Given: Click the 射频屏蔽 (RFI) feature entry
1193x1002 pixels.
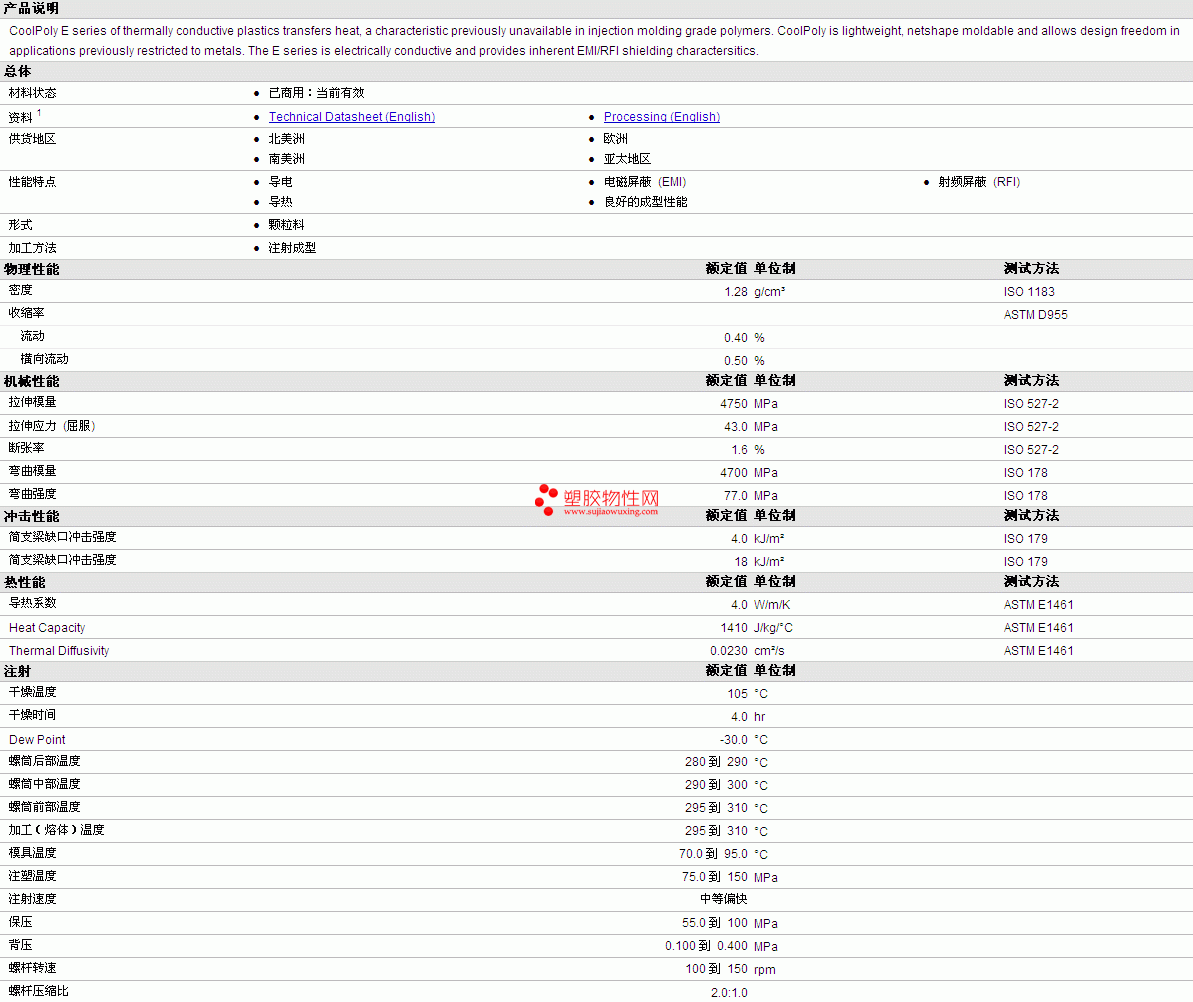Looking at the screenshot, I should pos(979,182).
